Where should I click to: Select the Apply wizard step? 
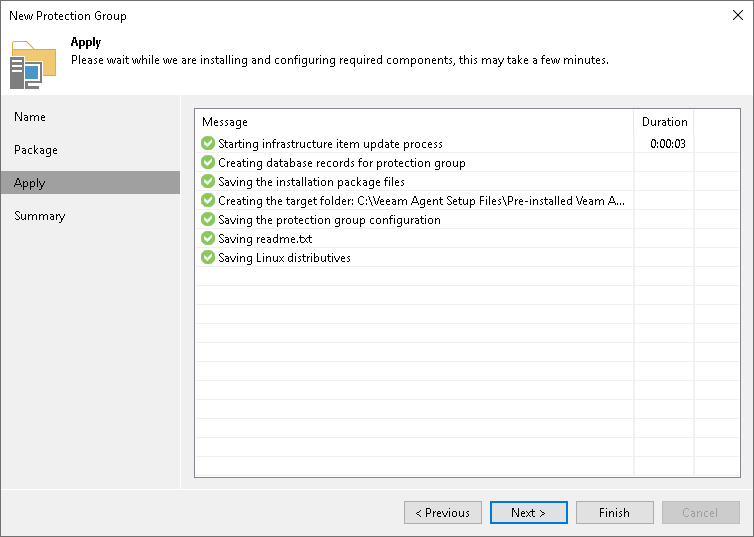pyautogui.click(x=90, y=183)
